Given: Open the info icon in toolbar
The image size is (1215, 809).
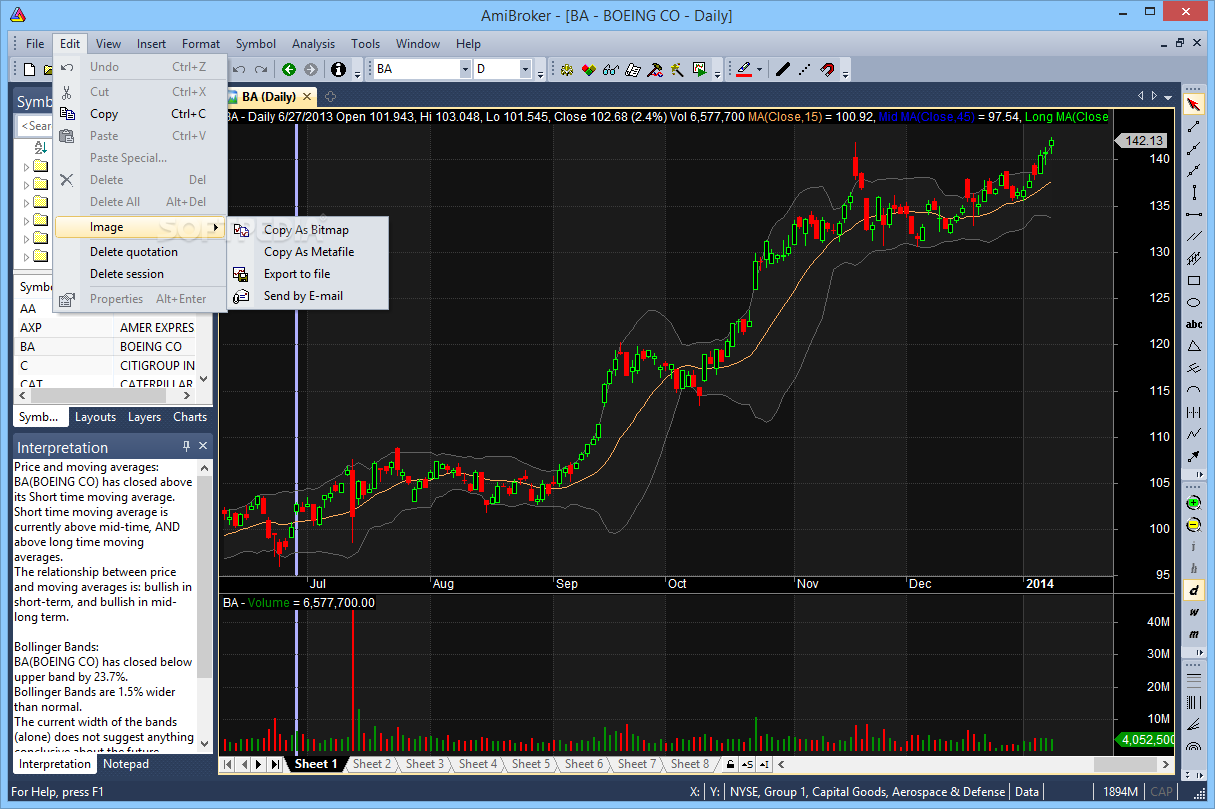Looking at the screenshot, I should pyautogui.click(x=338, y=69).
